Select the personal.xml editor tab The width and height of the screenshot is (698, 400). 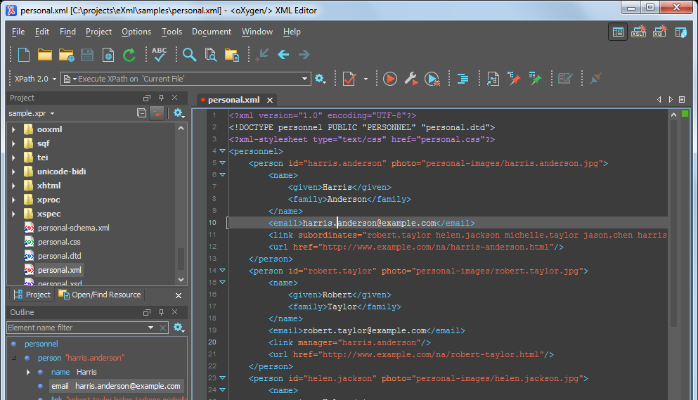click(233, 100)
